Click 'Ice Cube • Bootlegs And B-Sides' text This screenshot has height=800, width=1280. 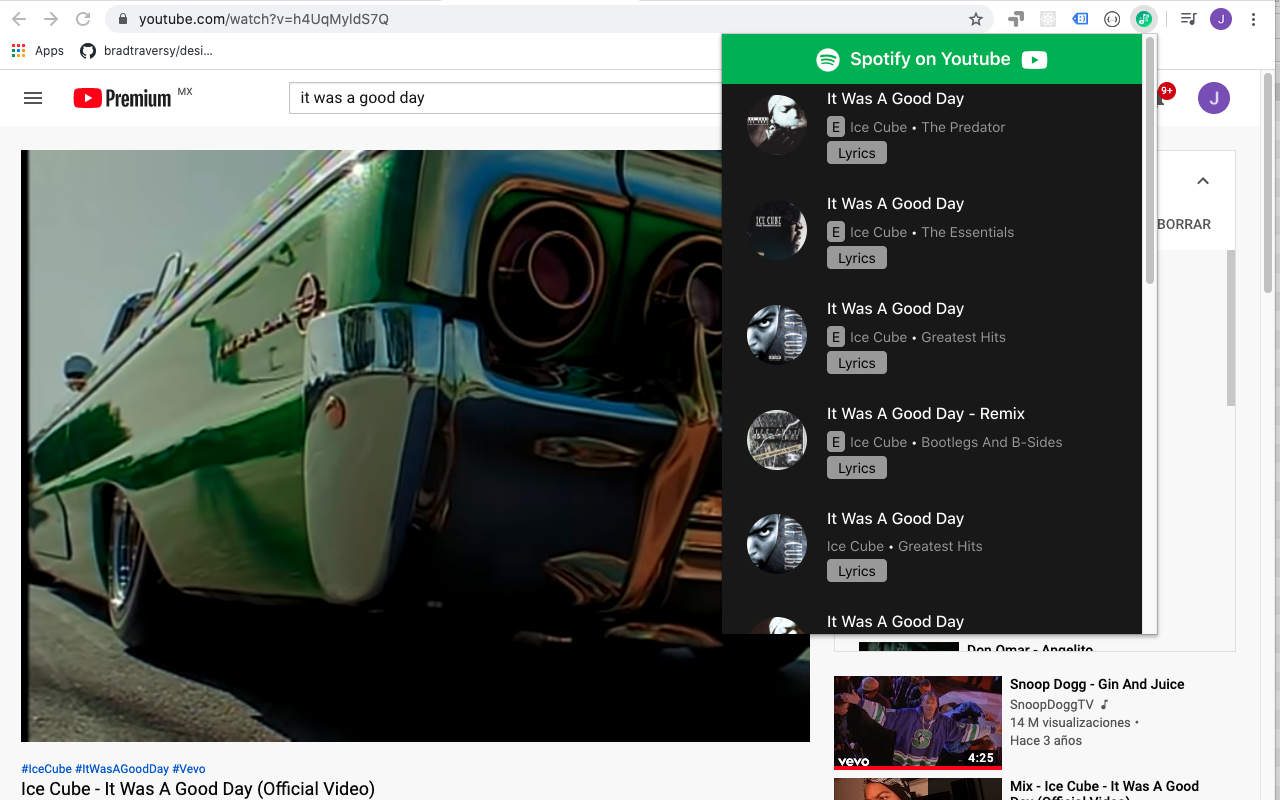click(x=956, y=442)
